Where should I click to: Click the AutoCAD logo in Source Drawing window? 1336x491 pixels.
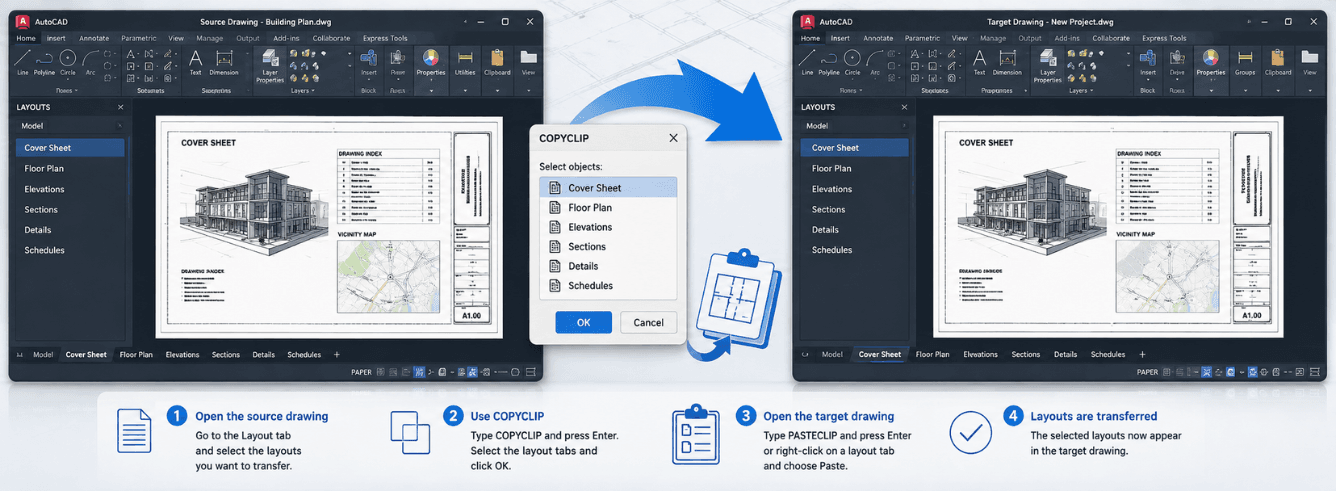[x=22, y=20]
